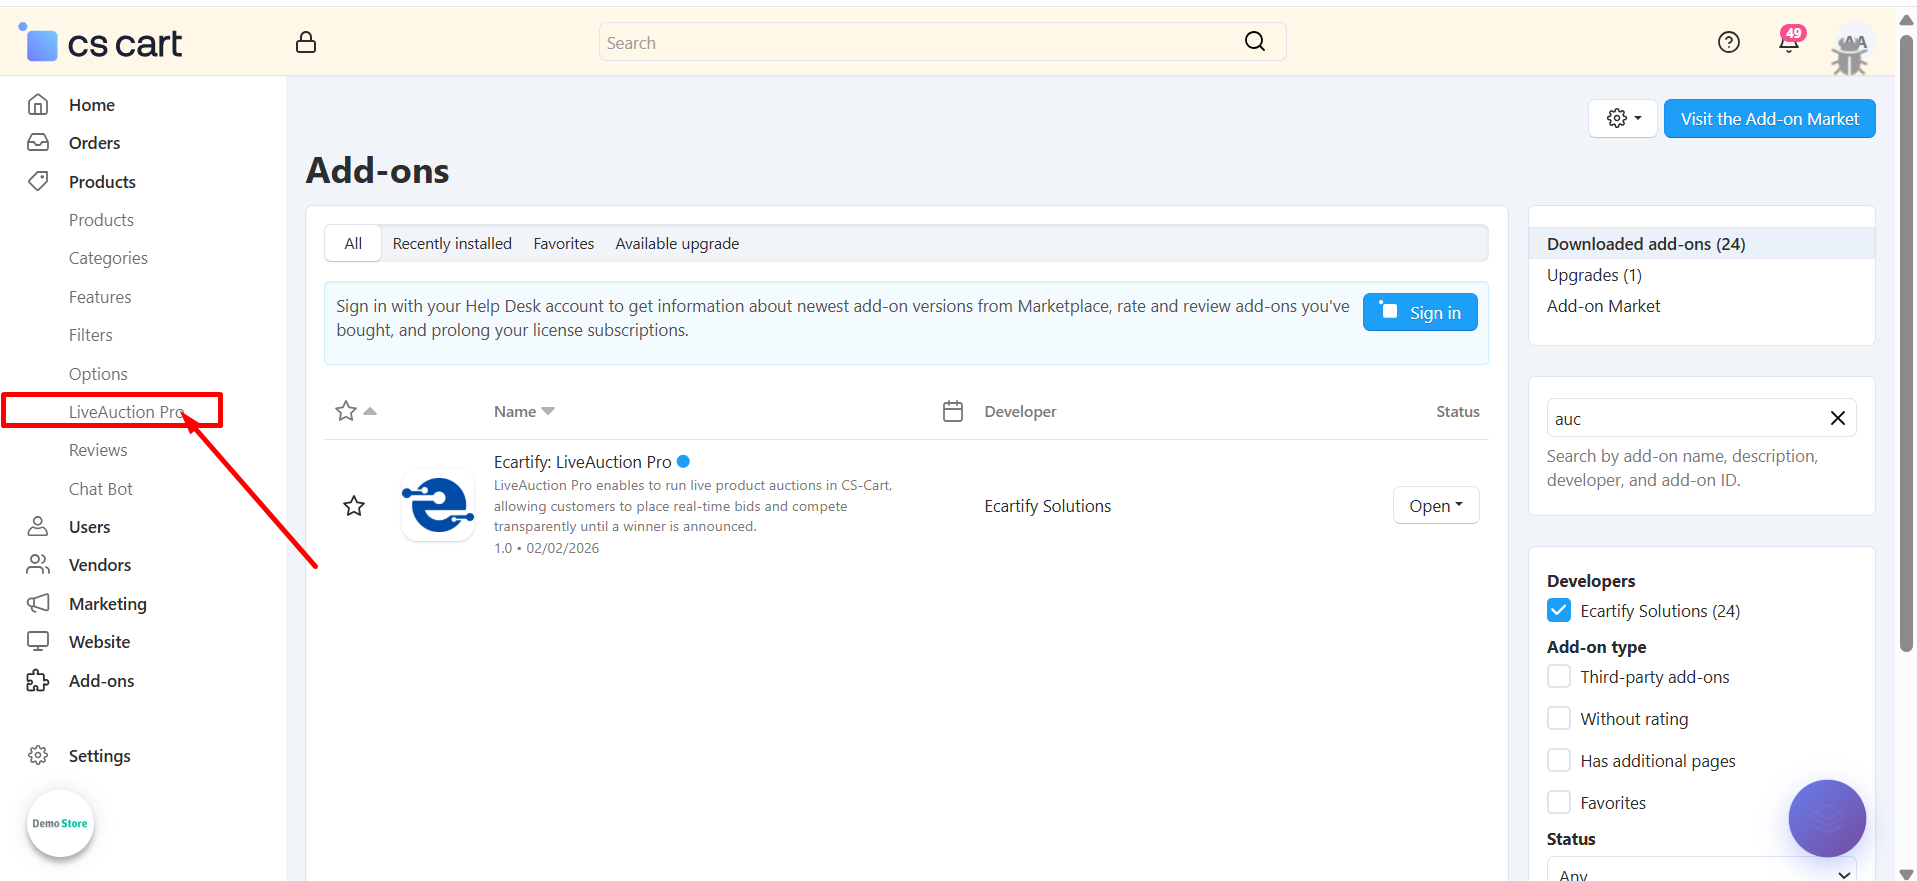Open the help question mark icon
Viewport: 1917px width, 881px height.
click(1728, 42)
